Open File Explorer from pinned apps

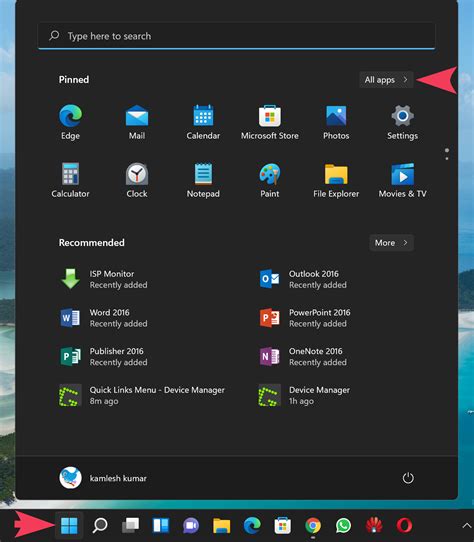336,180
